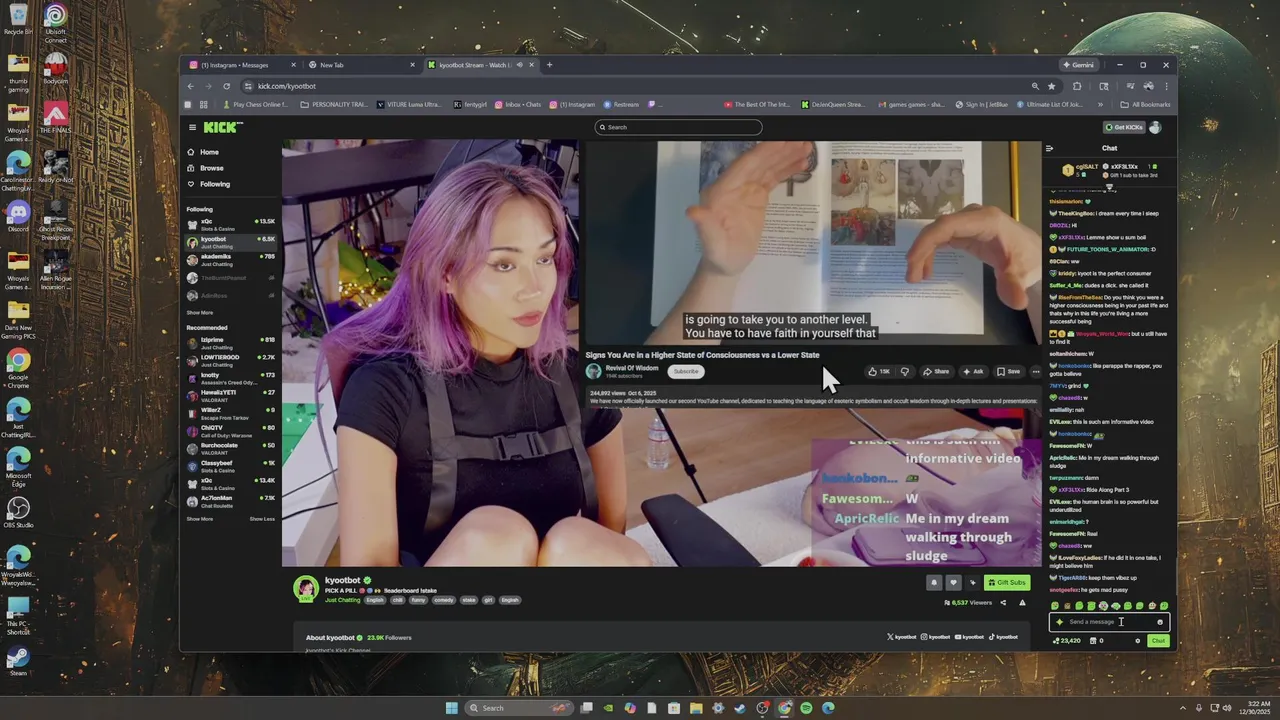Click the kick.com/kyootbot address bar
The width and height of the screenshot is (1280, 720).
(640, 86)
